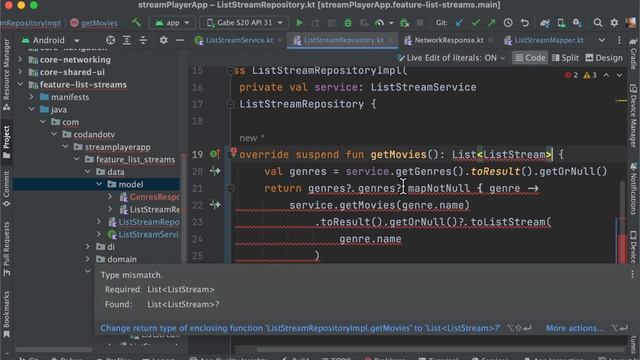Open the Gabe S20 API 31 device dropdown

(x=244, y=23)
